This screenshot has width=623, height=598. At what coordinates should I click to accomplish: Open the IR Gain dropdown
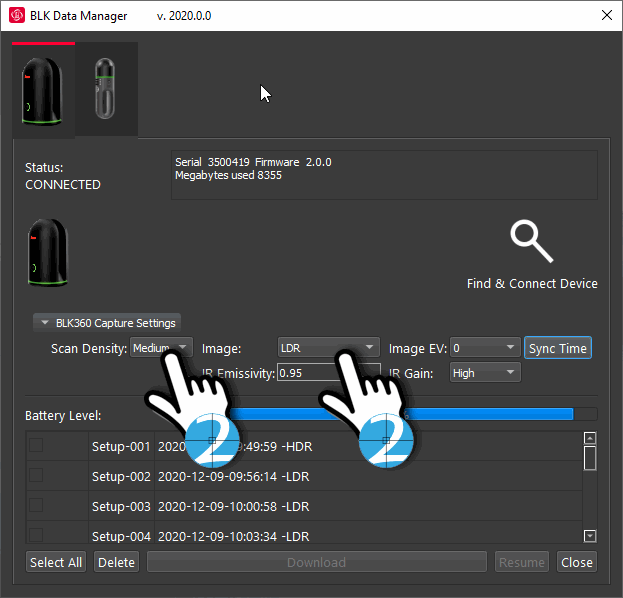coord(485,373)
